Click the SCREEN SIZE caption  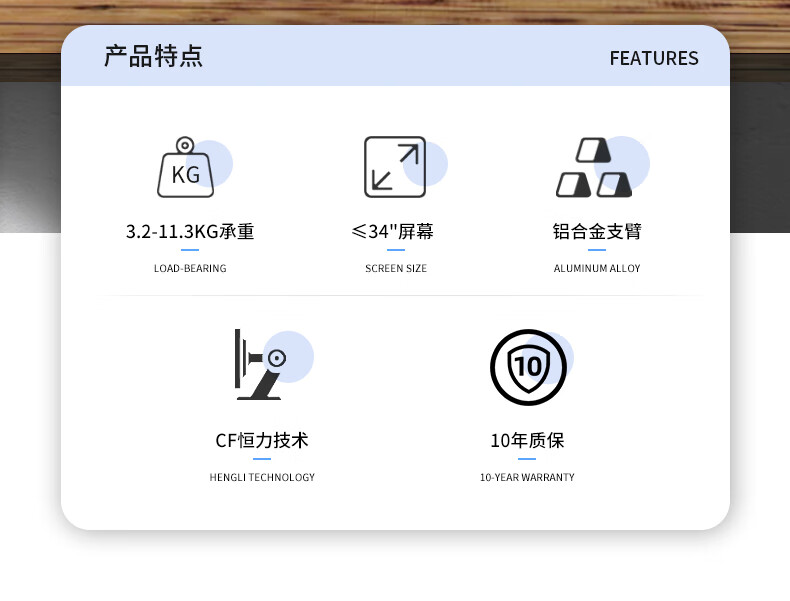[x=396, y=269]
